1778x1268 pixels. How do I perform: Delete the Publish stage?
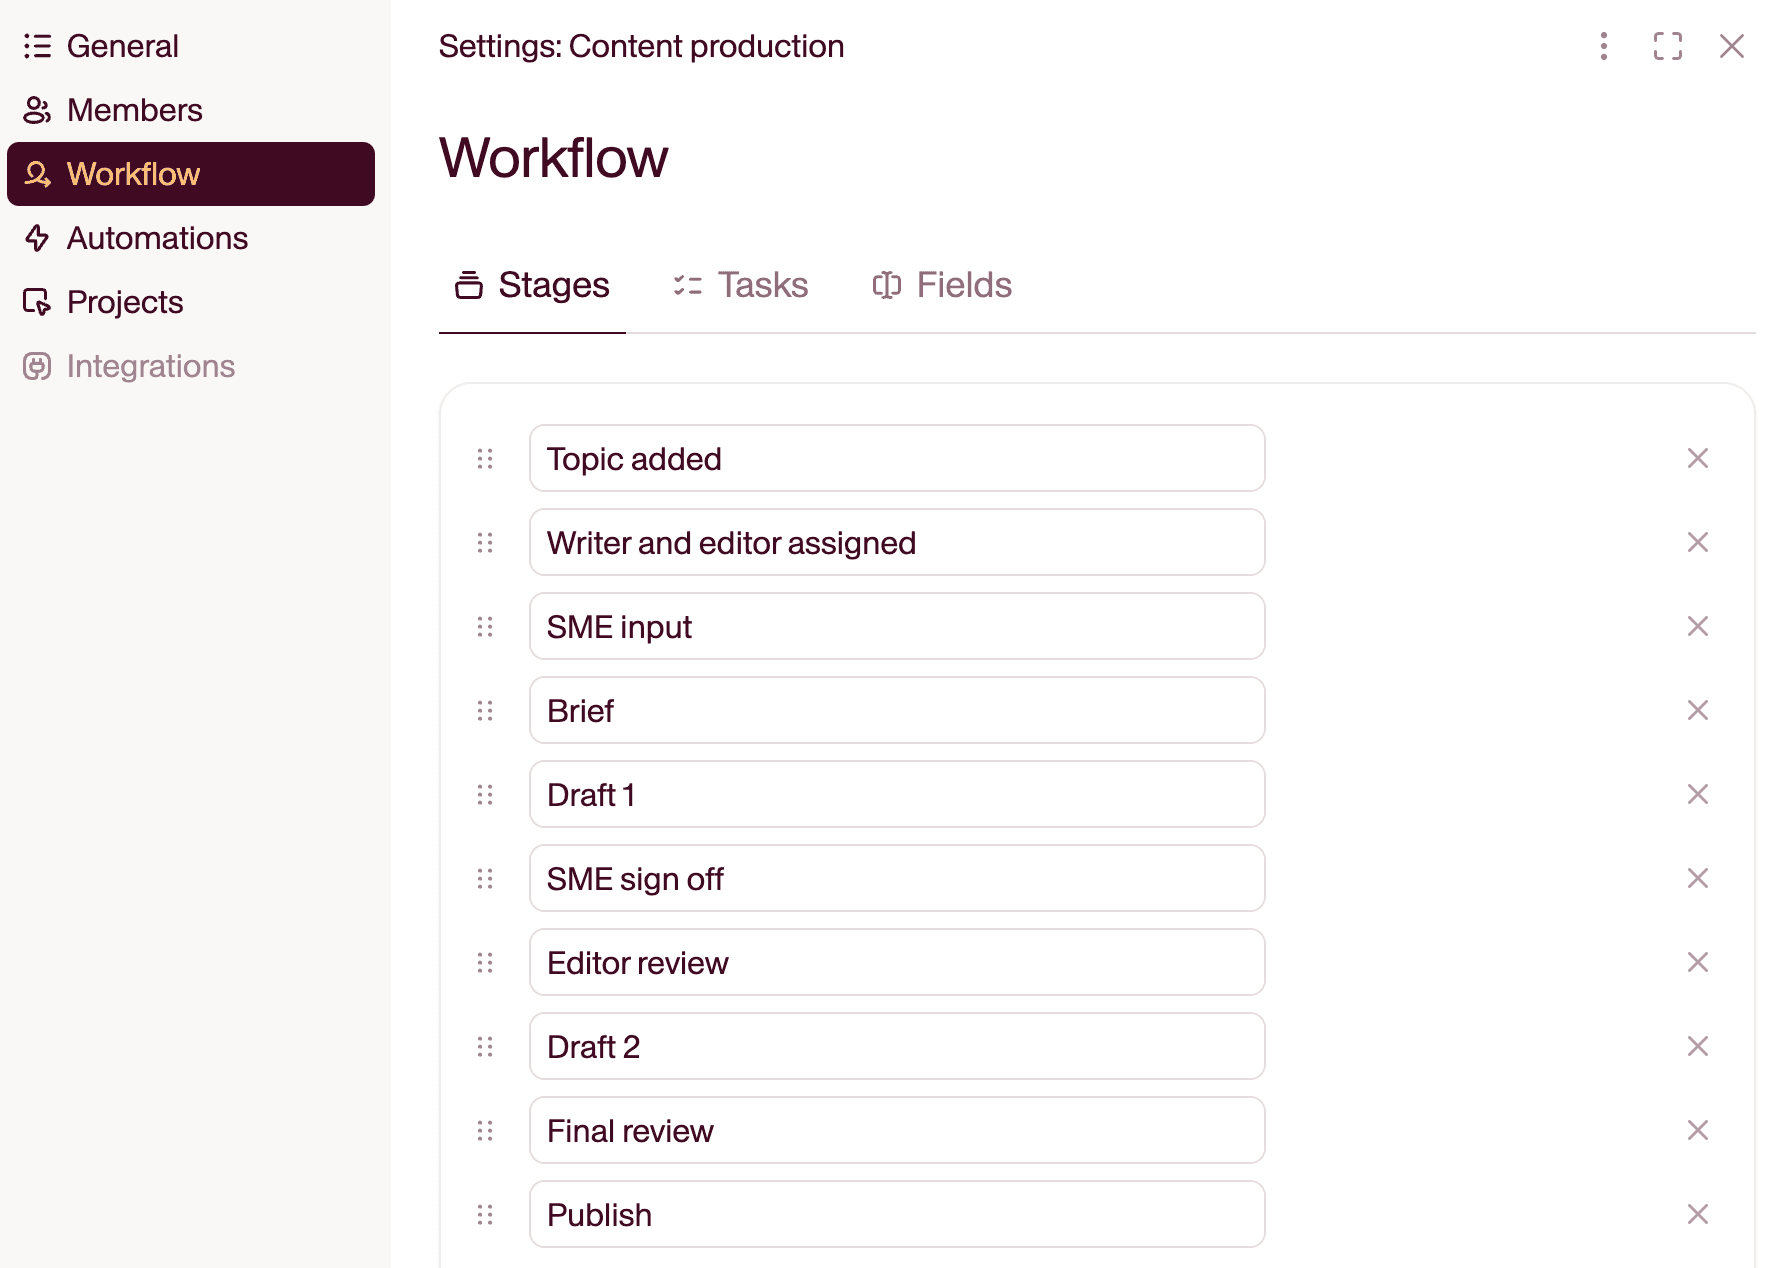point(1697,1214)
